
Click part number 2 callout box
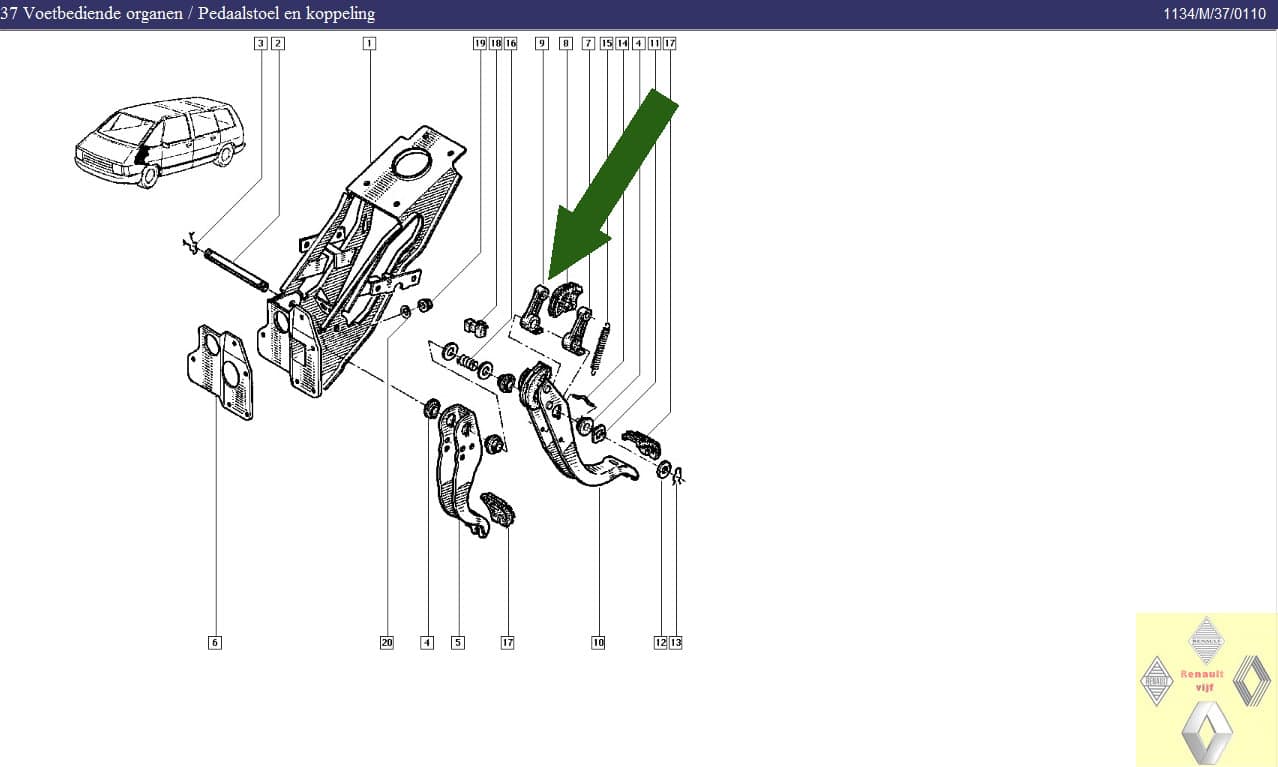[277, 43]
